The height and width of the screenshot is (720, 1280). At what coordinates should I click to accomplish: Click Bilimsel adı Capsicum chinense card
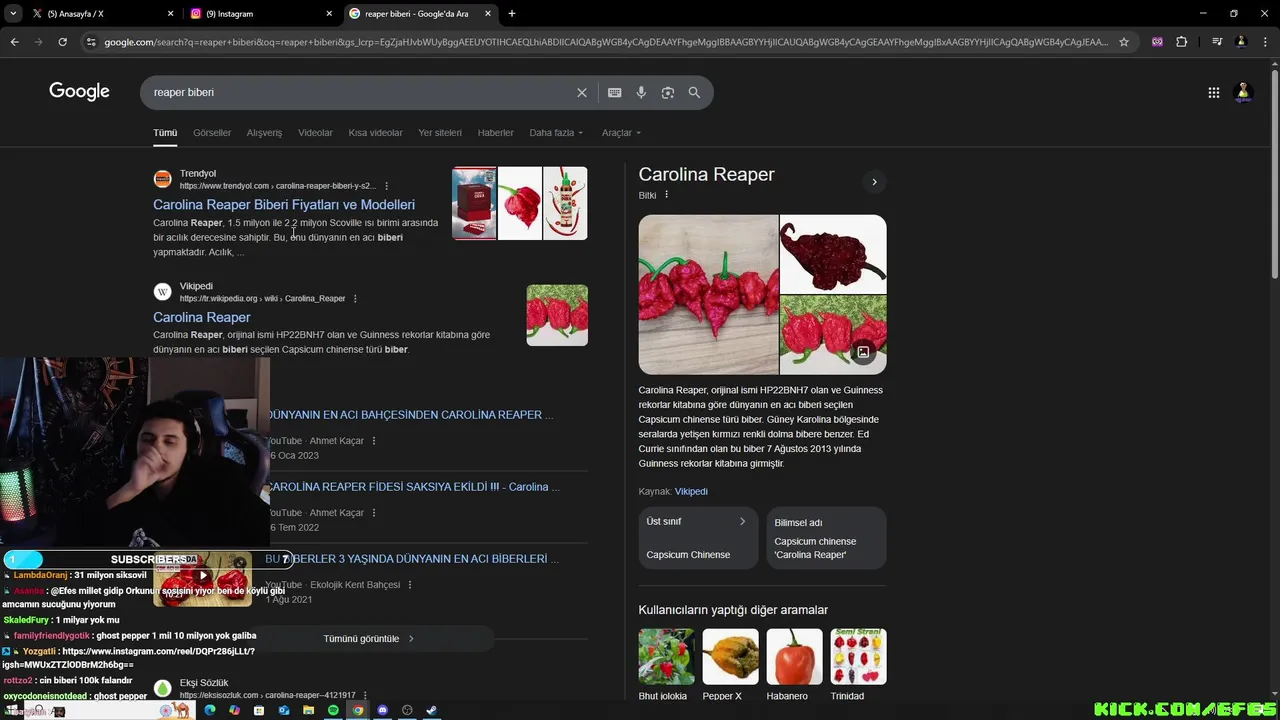pos(826,538)
